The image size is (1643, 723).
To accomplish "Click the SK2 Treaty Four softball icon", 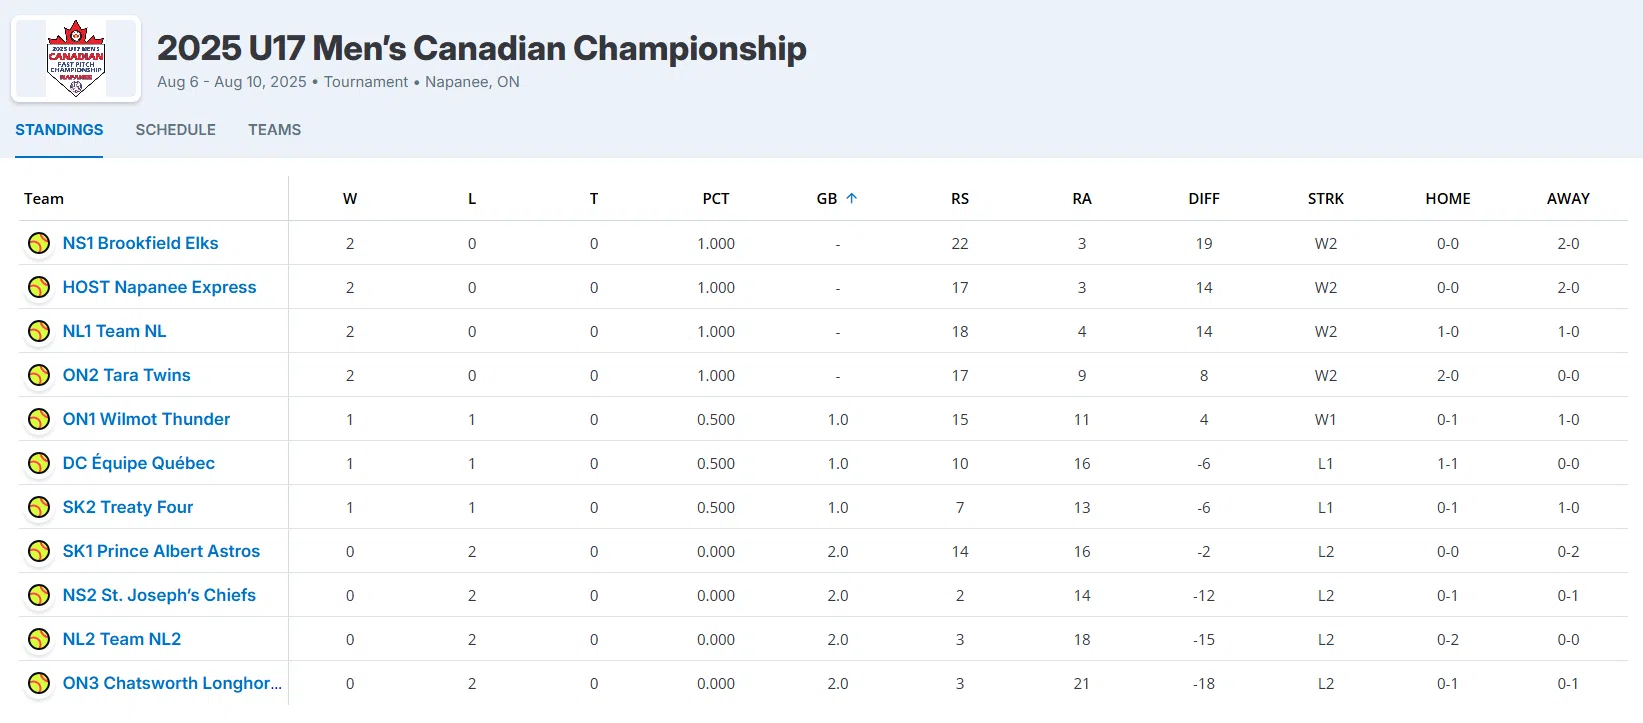I will pyautogui.click(x=39, y=507).
